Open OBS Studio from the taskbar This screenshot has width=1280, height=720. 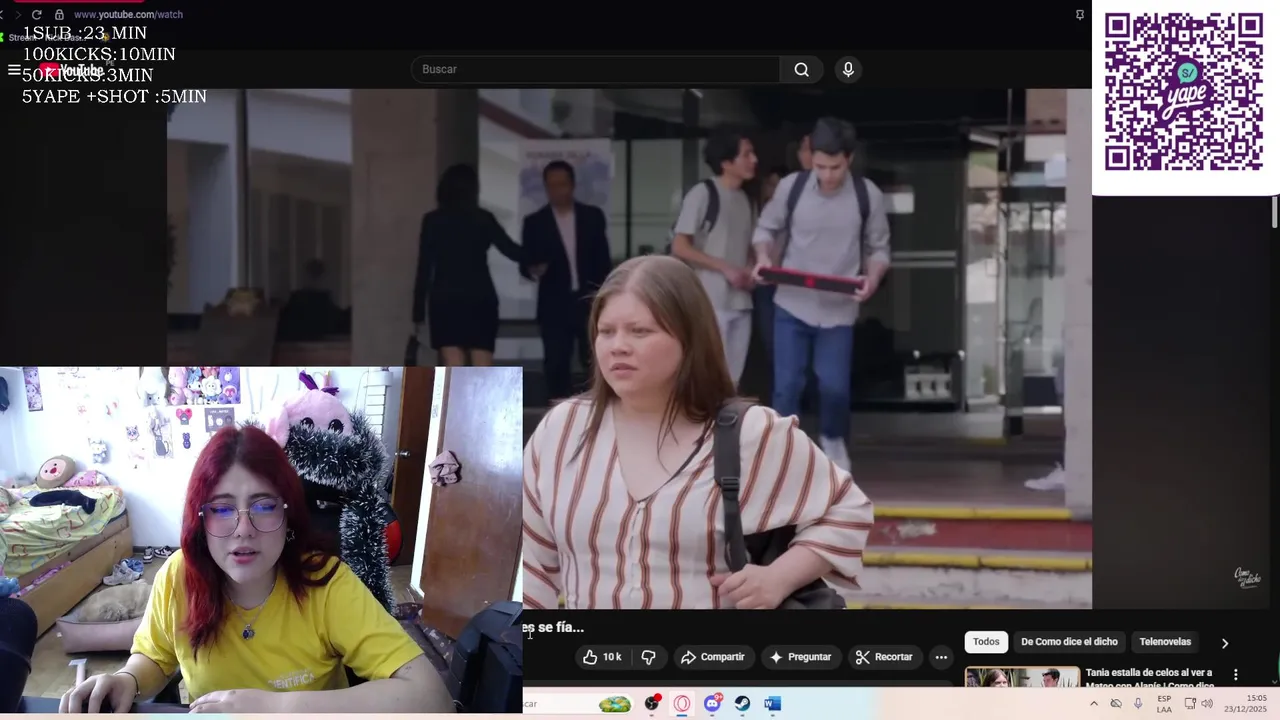tap(652, 704)
